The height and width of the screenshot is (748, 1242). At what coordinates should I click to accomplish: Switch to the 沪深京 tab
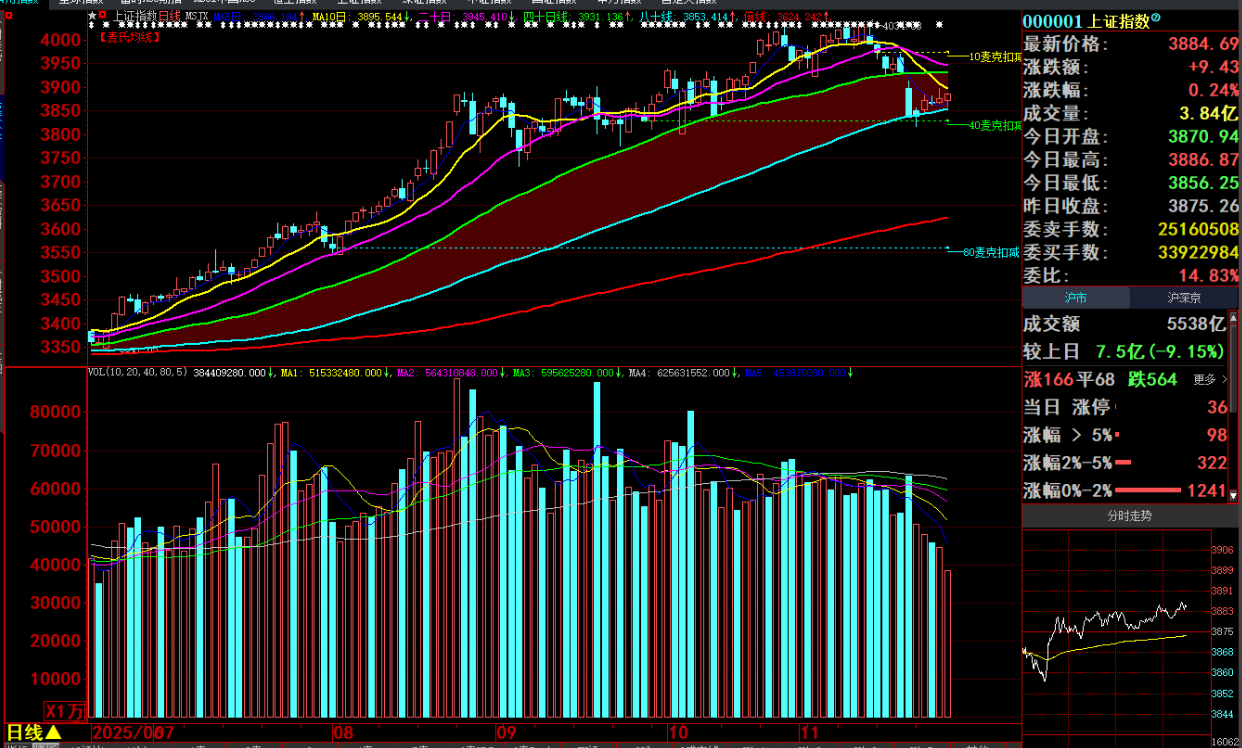pos(1185,298)
